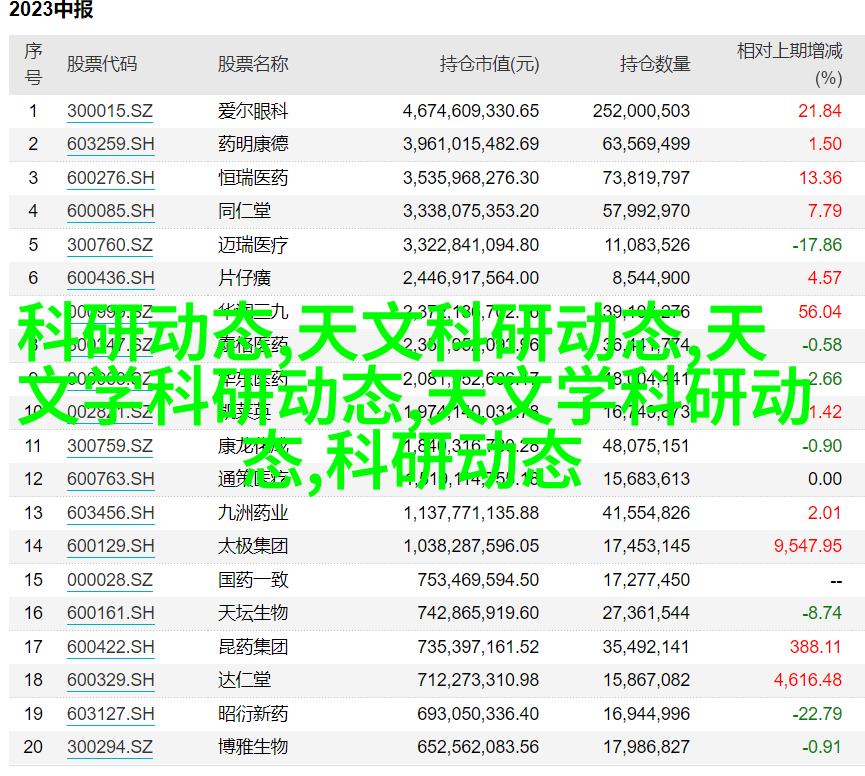This screenshot has width=865, height=776.
Task: Select holding quantity 252,000,503
Action: pos(641,111)
